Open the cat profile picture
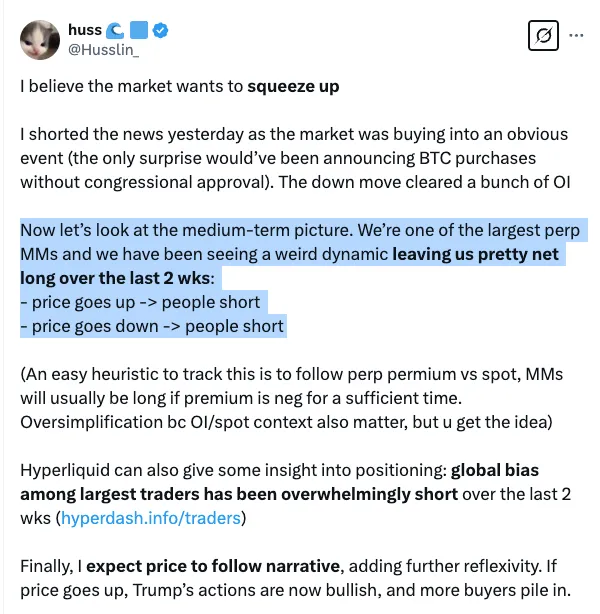This screenshot has width=600, height=614. [x=40, y=39]
